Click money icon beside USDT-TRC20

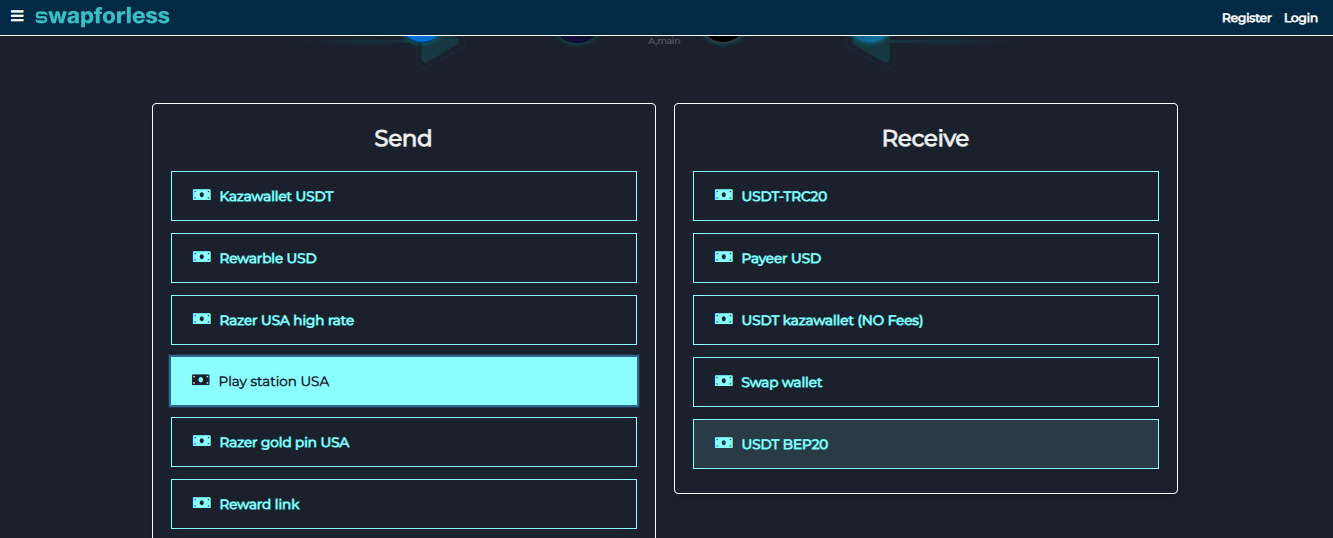click(x=724, y=196)
